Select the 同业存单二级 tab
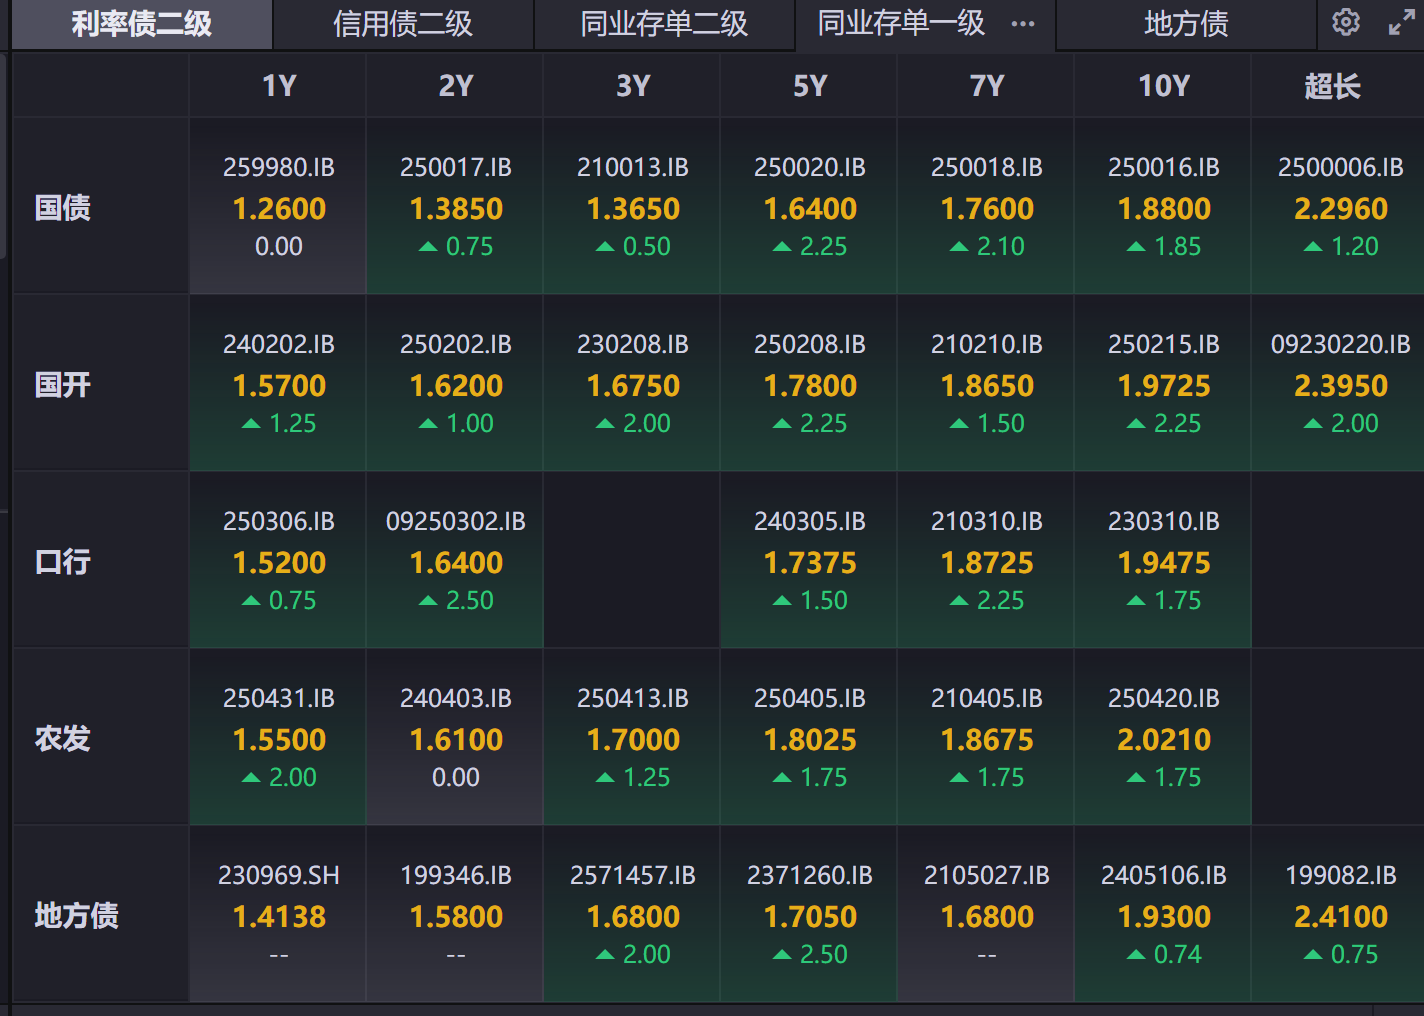1424x1016 pixels. coord(664,24)
